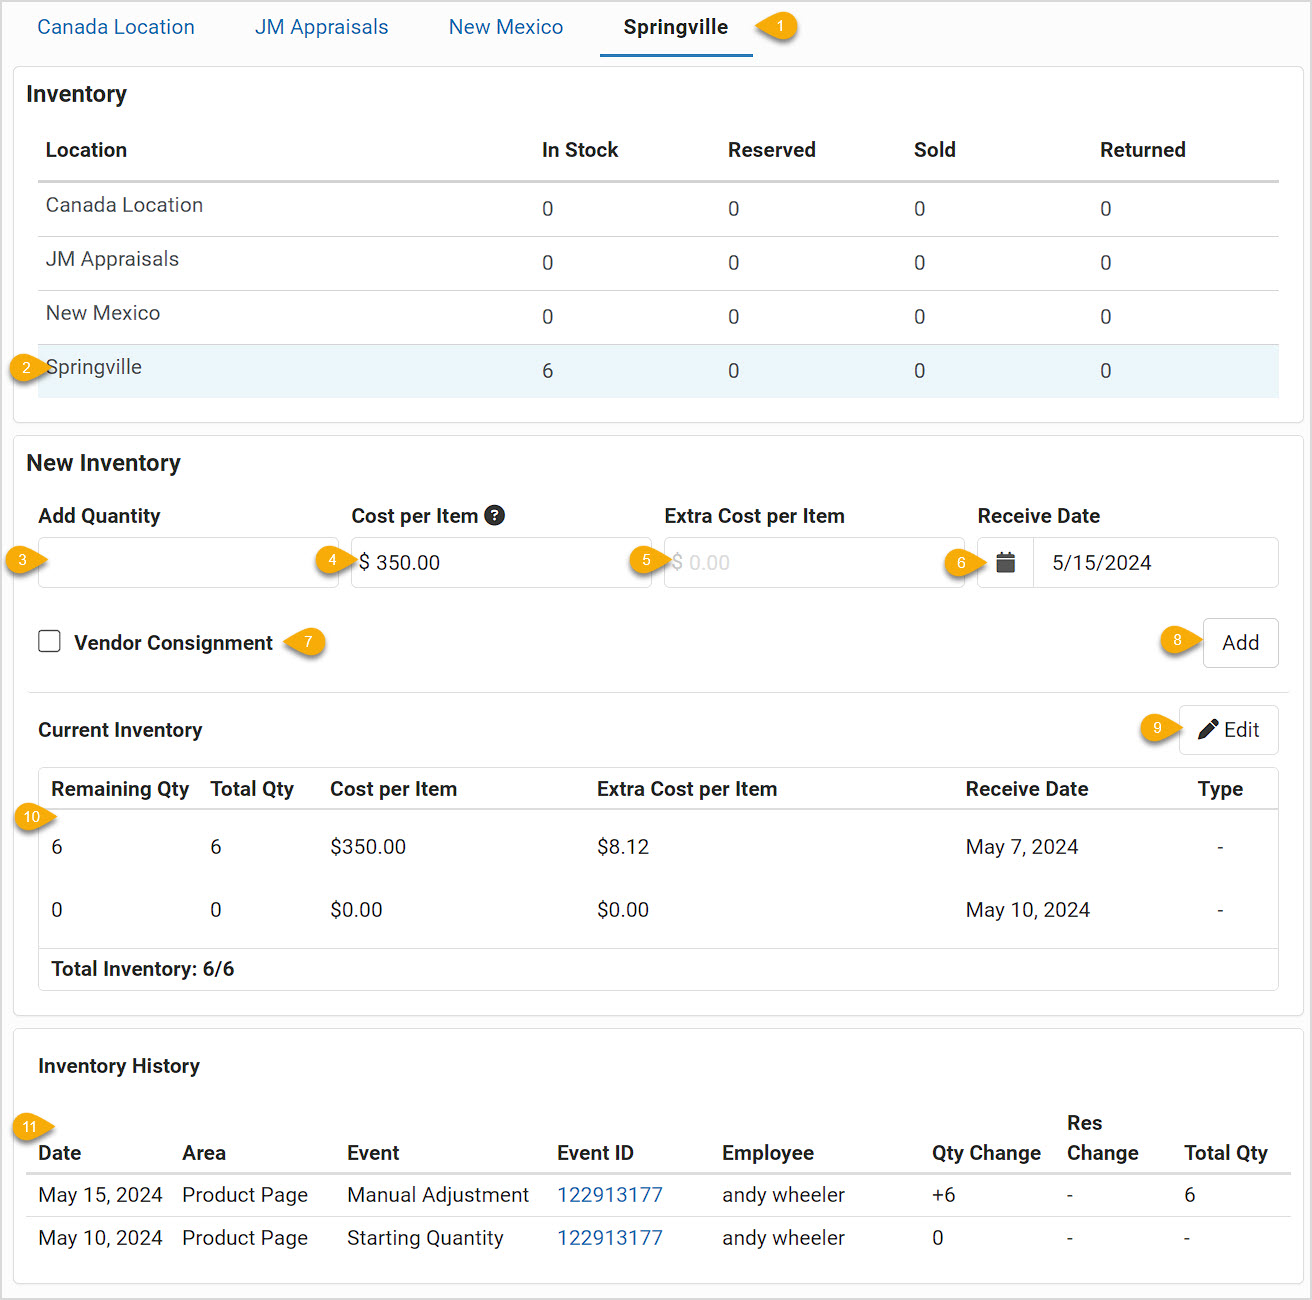Click andy wheeler in the Starting Quantity row
Viewport: 1312px width, 1300px height.
[x=783, y=1238]
